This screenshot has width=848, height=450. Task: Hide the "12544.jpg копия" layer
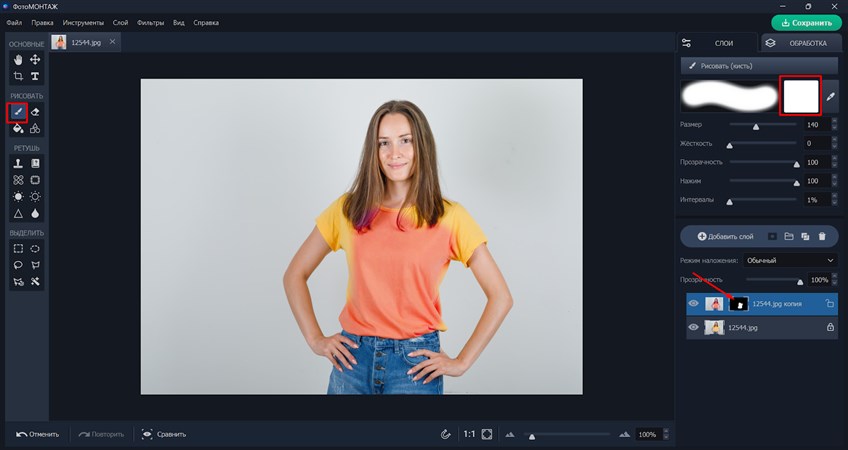693,304
